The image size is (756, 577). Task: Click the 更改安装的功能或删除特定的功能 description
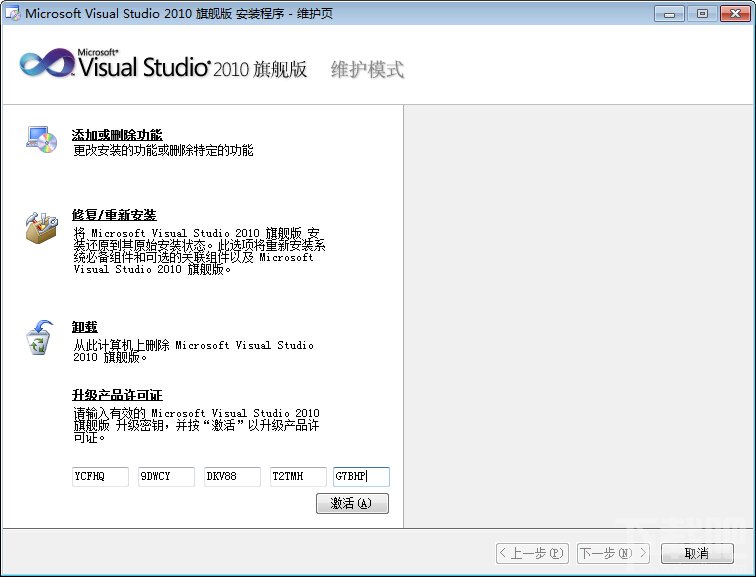[163, 150]
